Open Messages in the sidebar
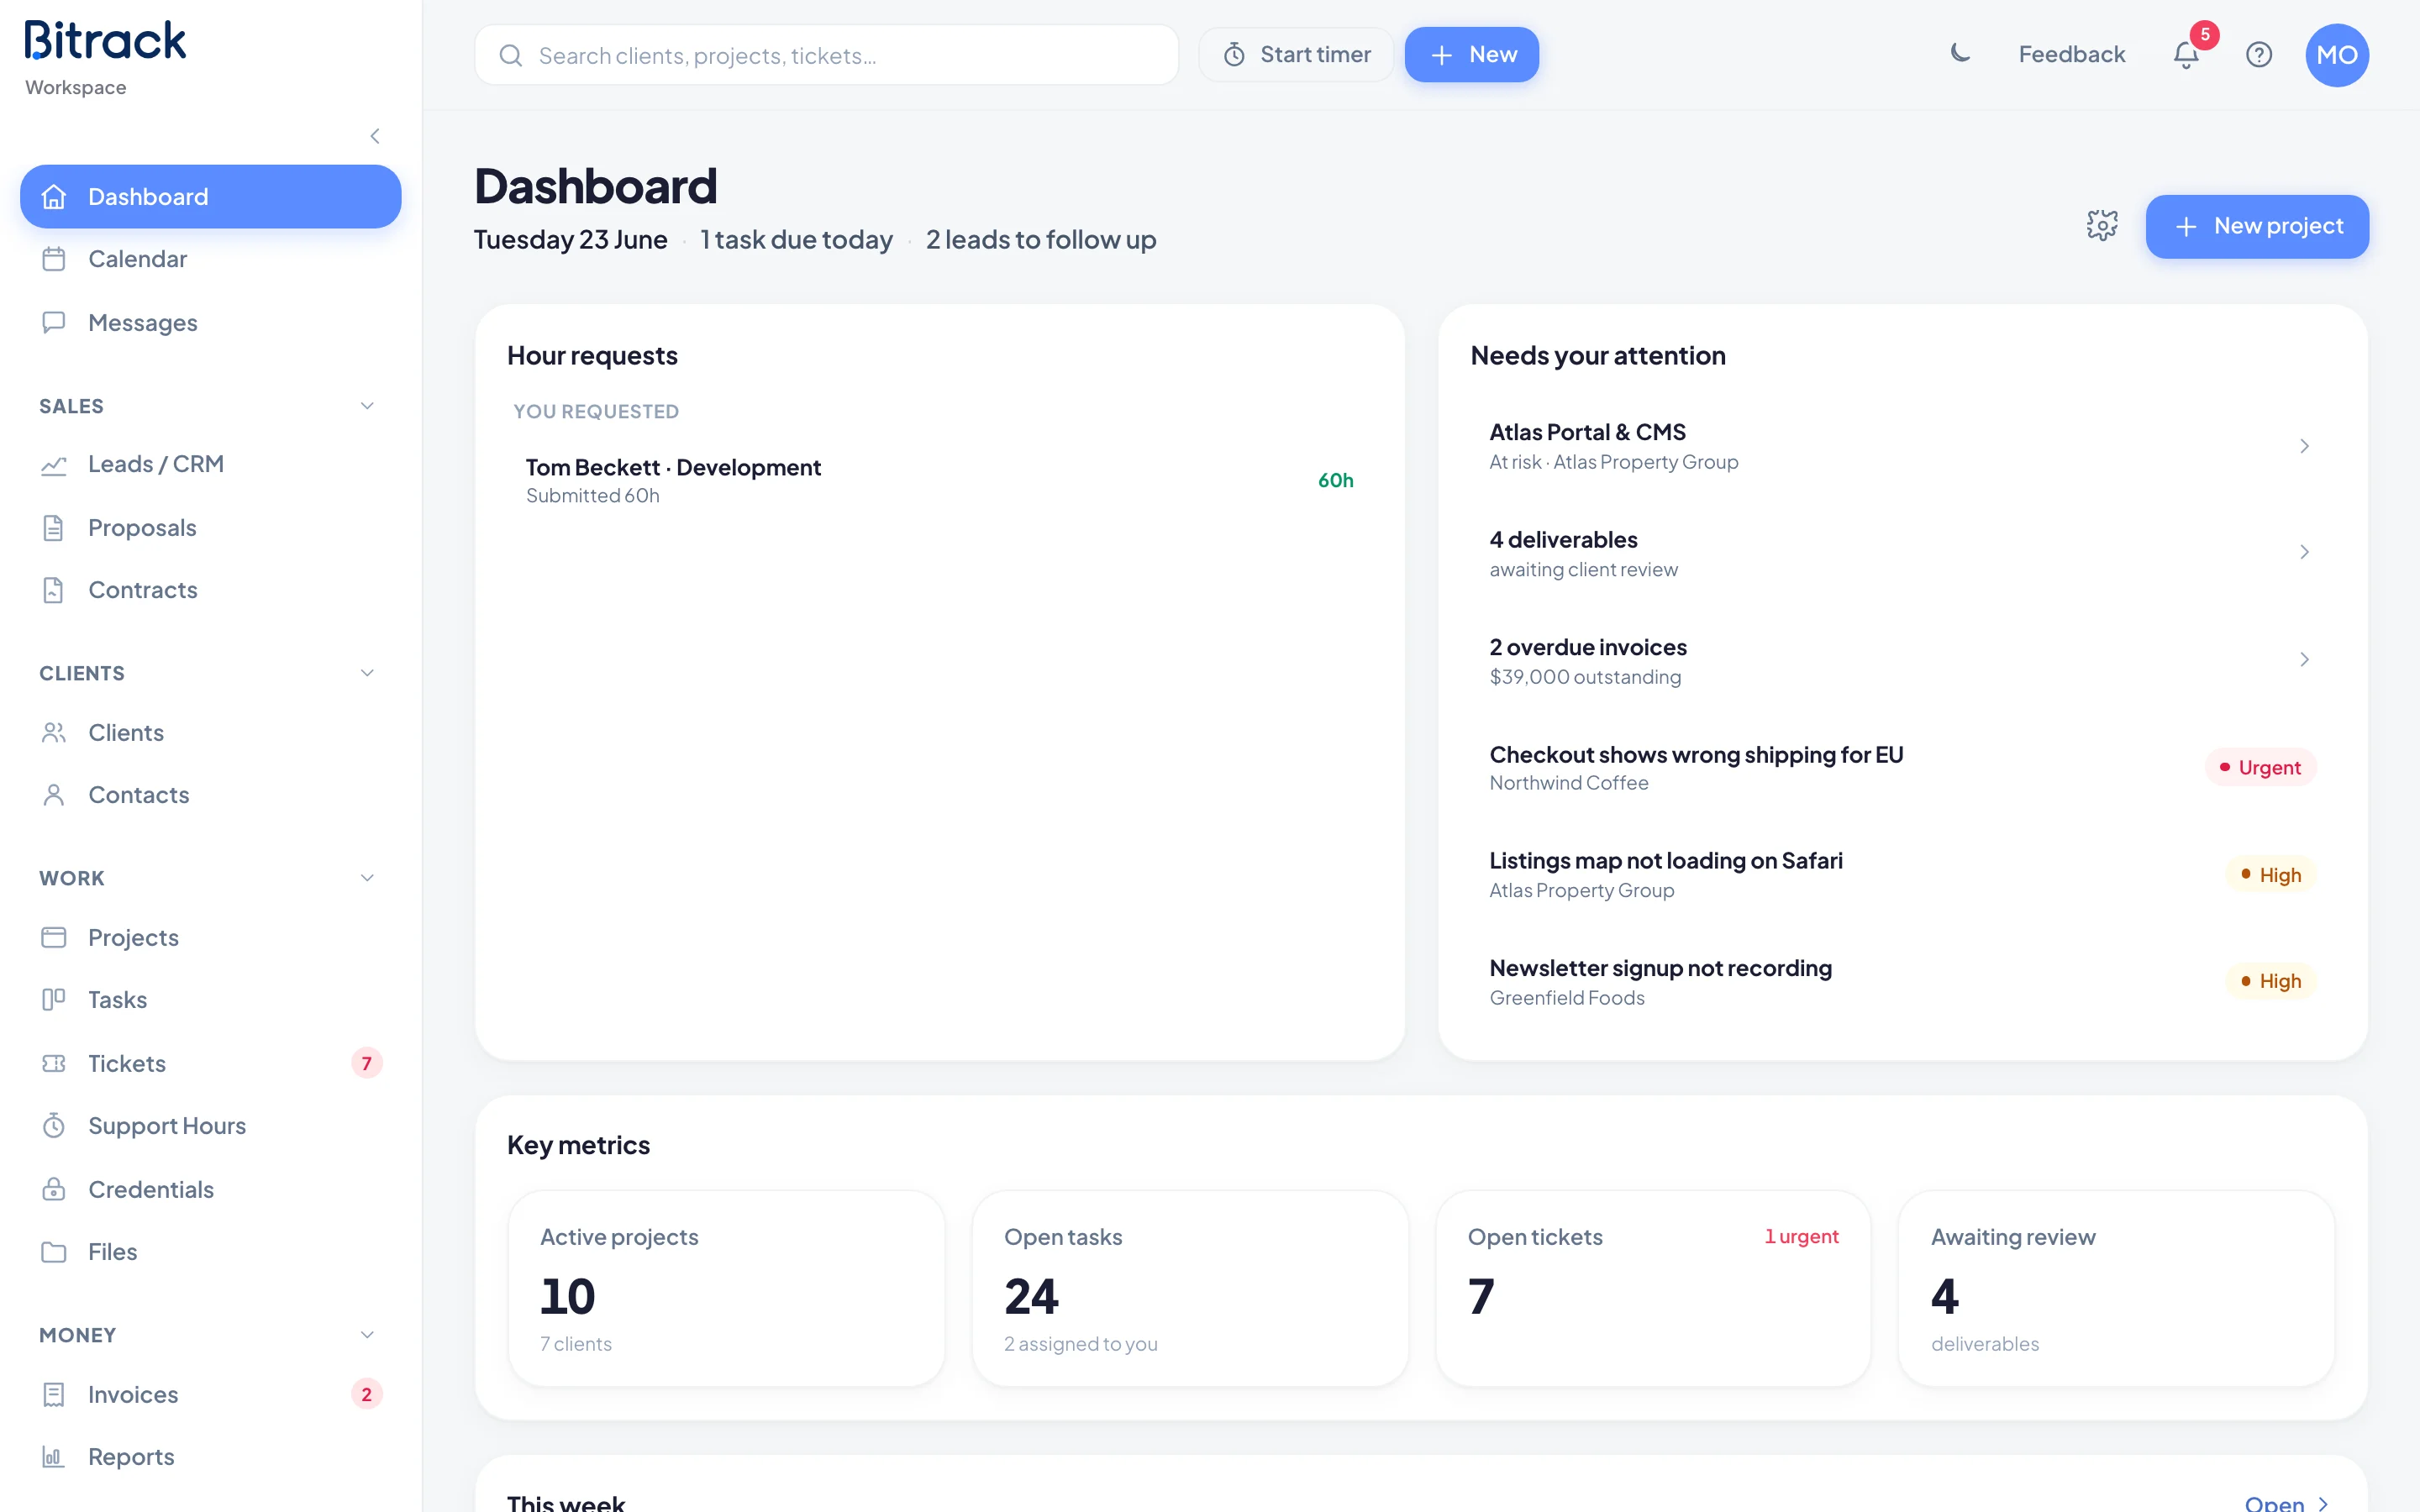 (x=210, y=322)
